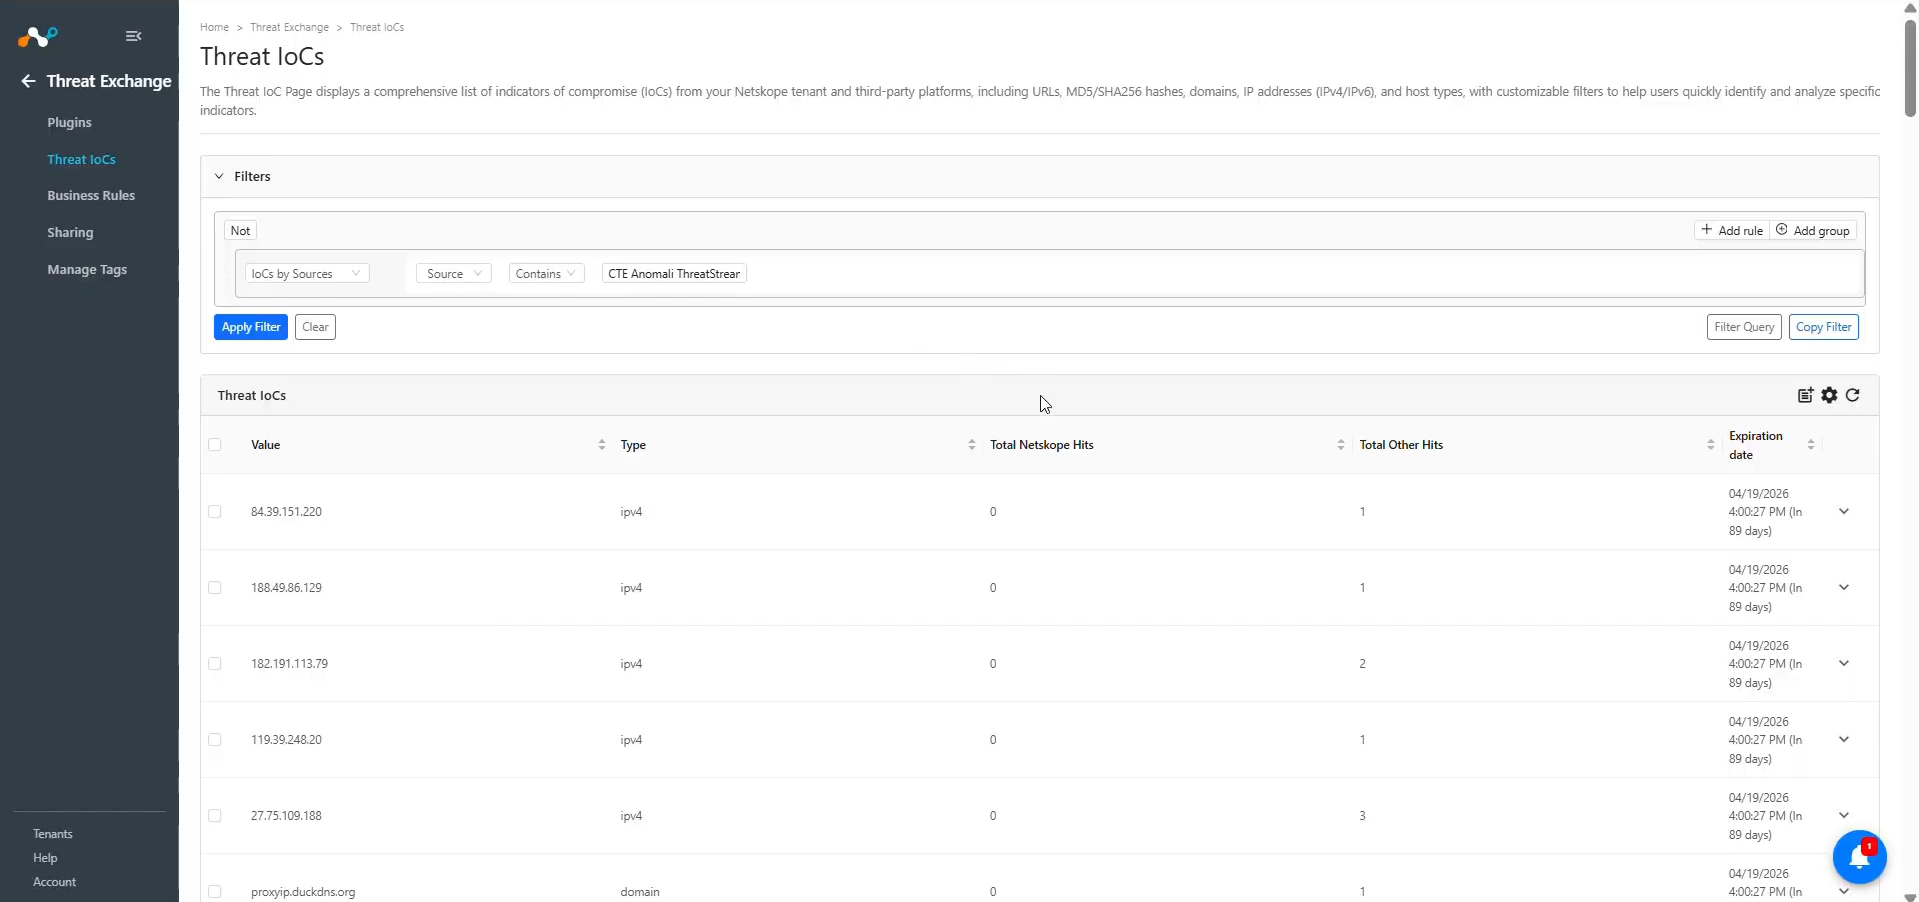Open table column settings gear
This screenshot has height=902, width=1919.
click(x=1829, y=395)
